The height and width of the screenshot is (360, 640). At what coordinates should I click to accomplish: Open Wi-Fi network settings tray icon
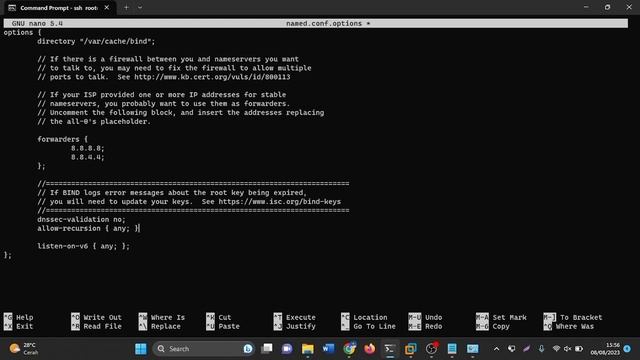556,349
